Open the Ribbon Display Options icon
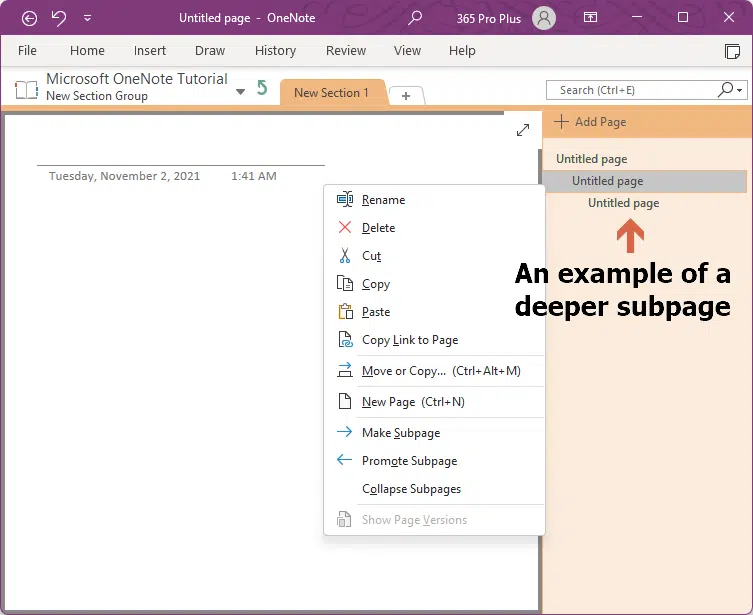 (x=590, y=18)
